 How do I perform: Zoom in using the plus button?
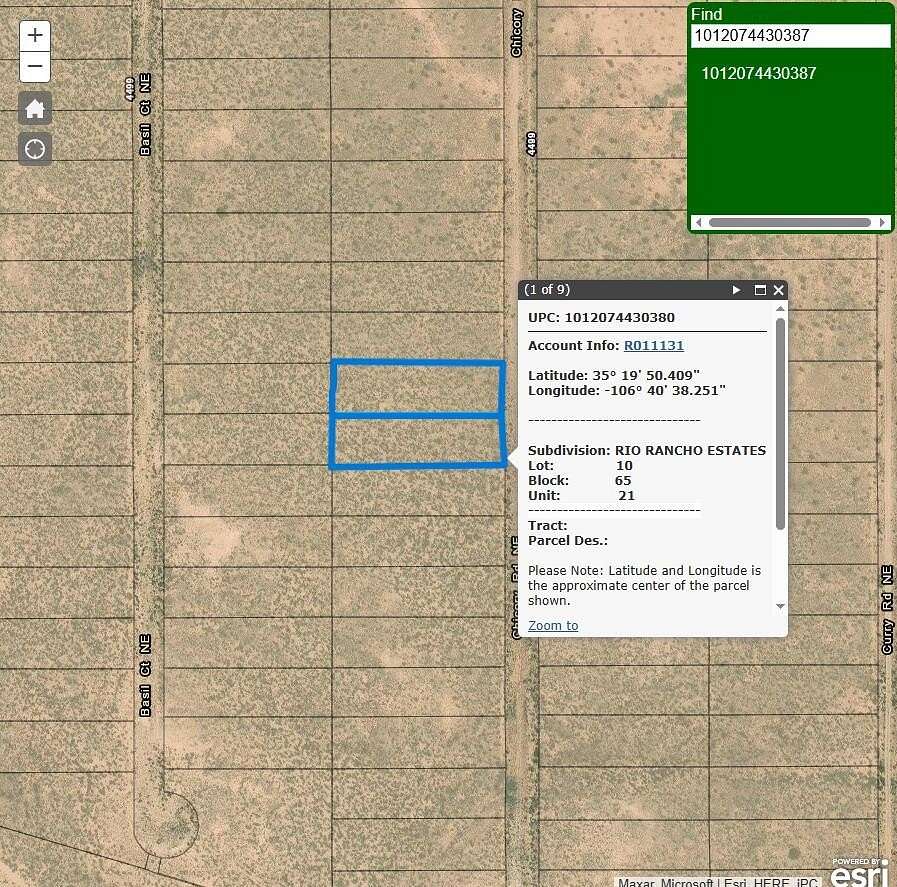coord(34,35)
